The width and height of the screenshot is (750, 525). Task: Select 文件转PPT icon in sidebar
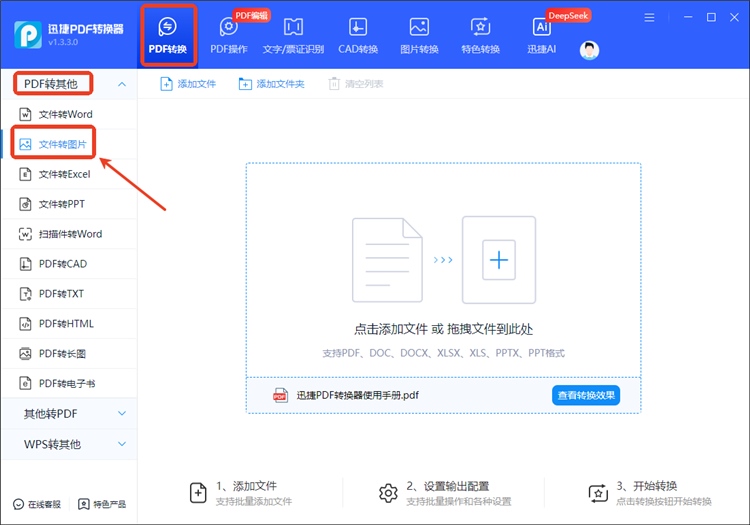25,204
